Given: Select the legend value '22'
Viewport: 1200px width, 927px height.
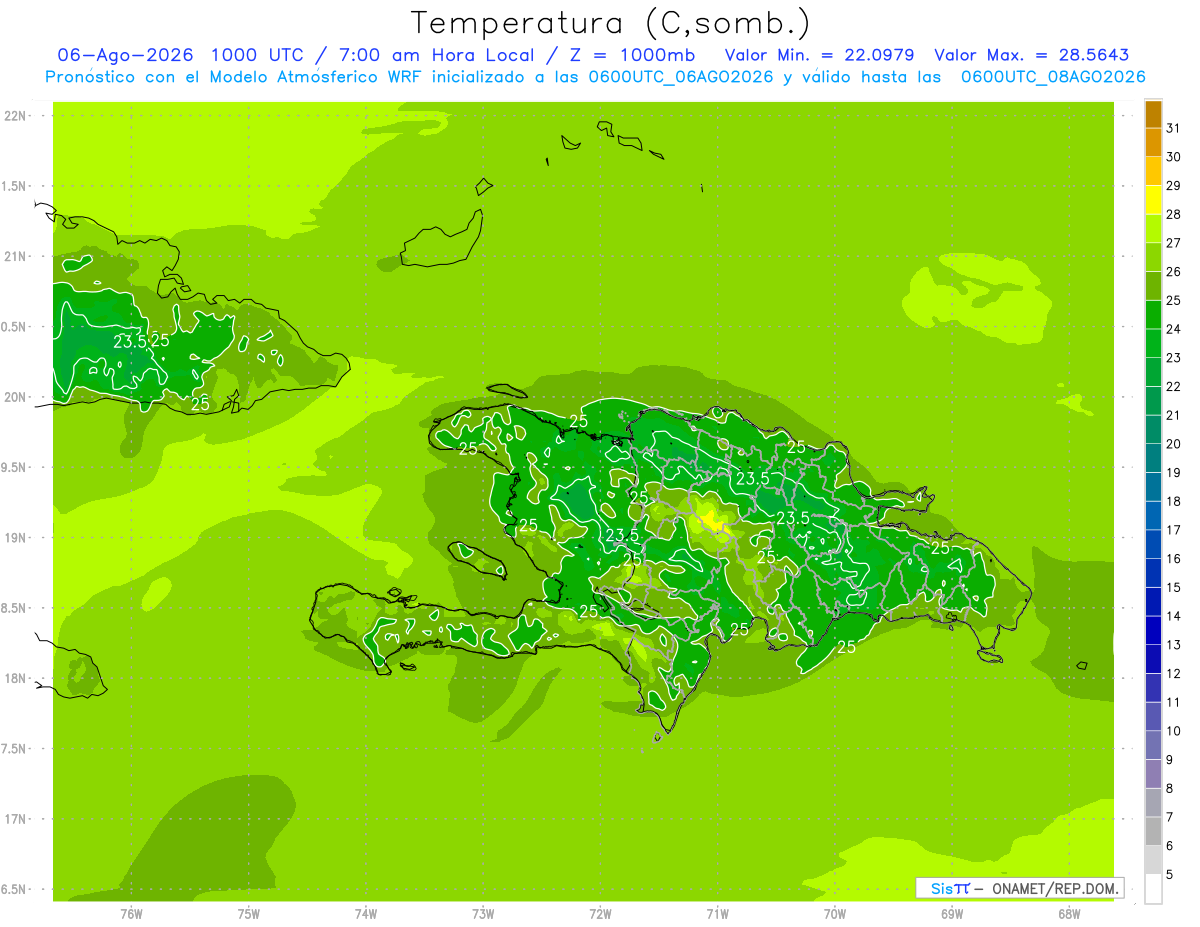Looking at the screenshot, I should tap(1173, 387).
